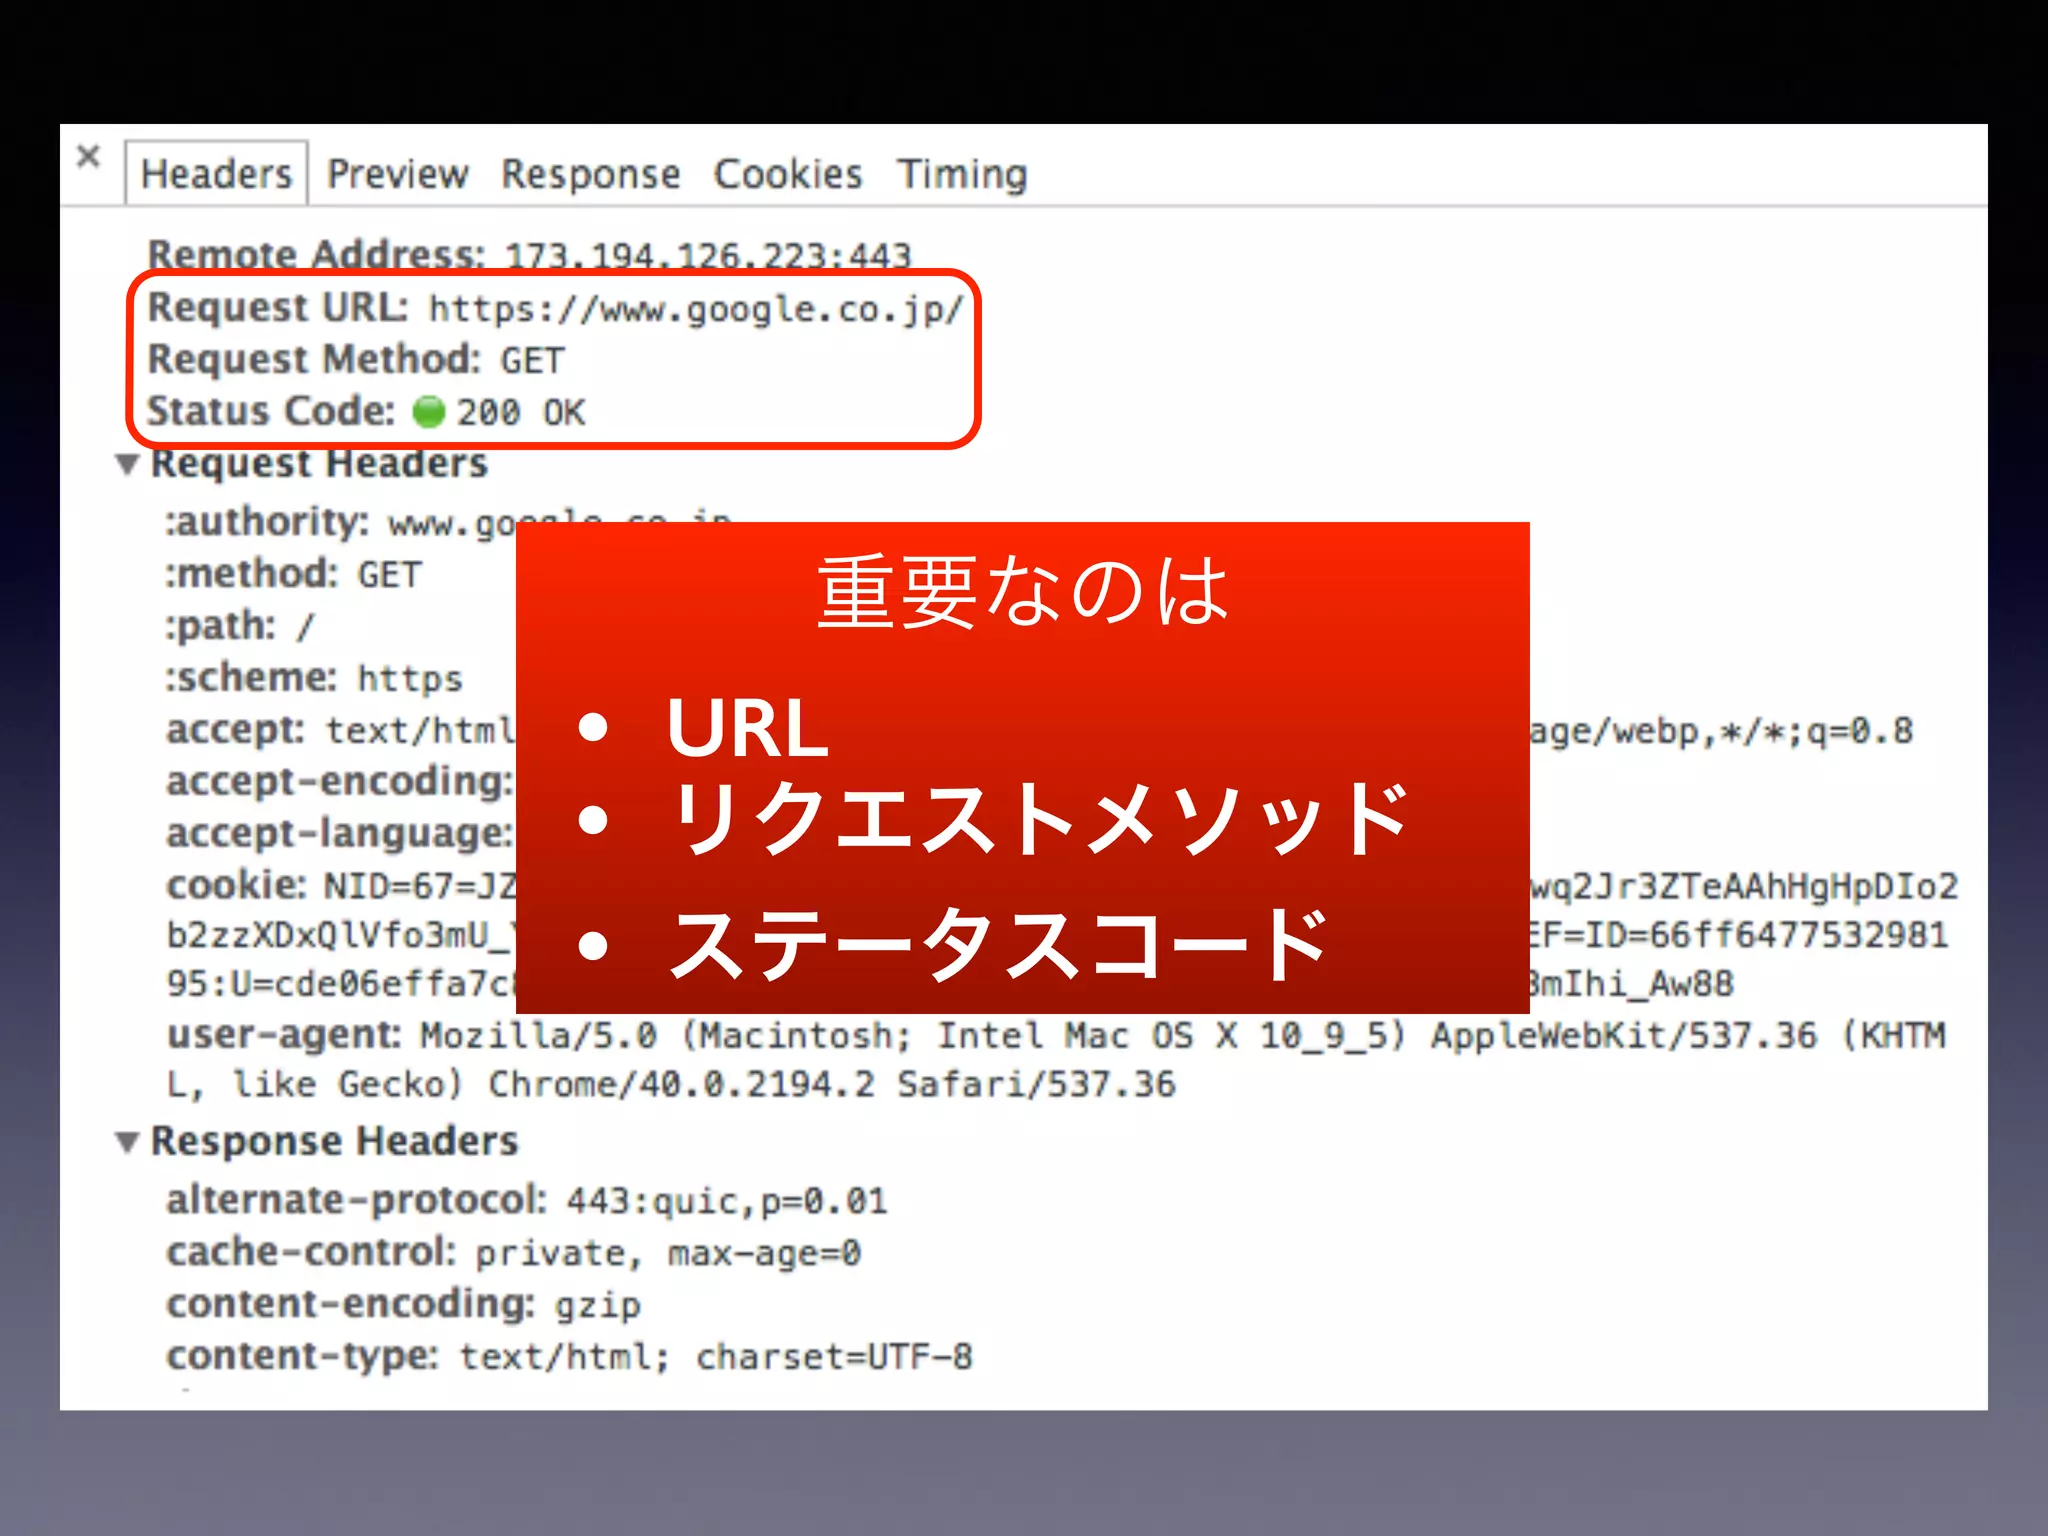The height and width of the screenshot is (1536, 2048).
Task: Select the Remote Address value
Action: point(708,255)
